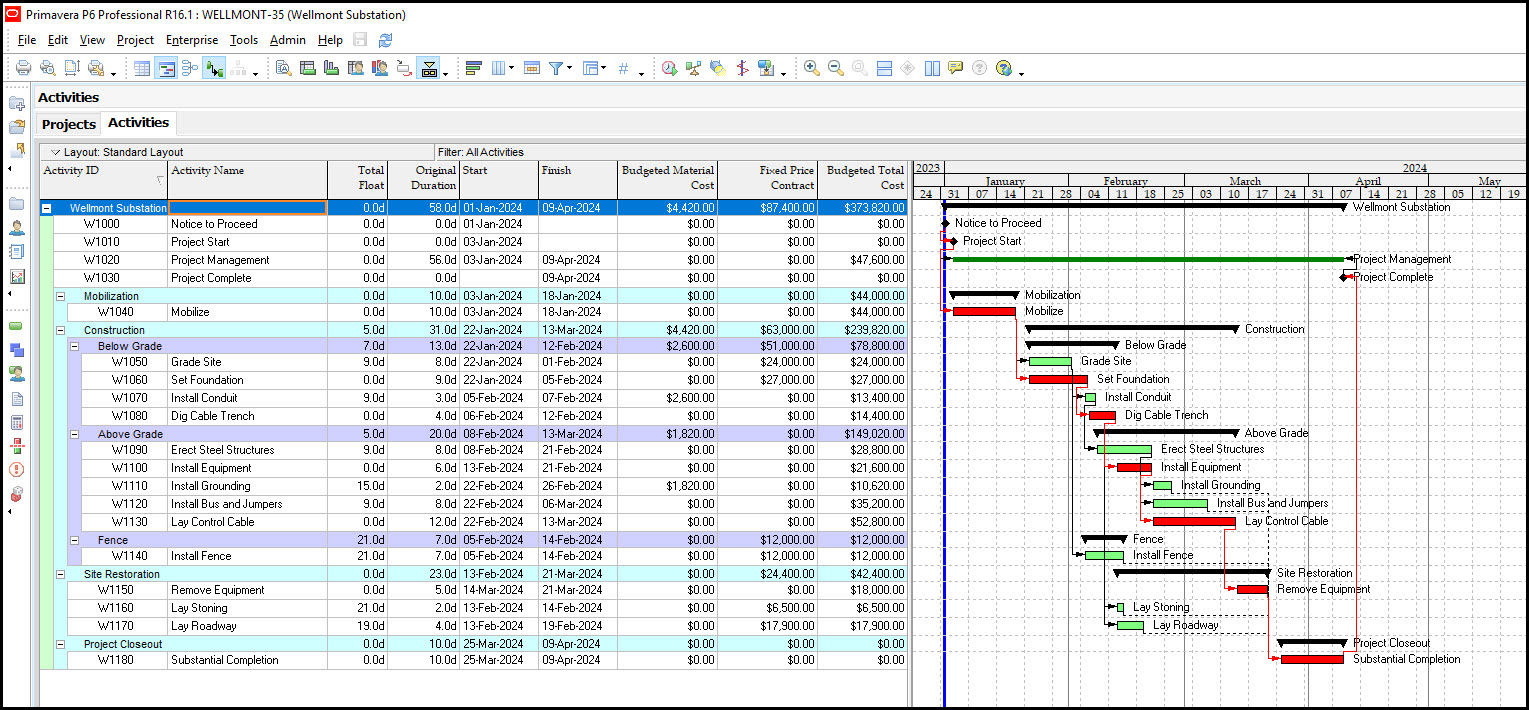Viewport: 1529px width, 710px height.
Task: Open the Page Setup toolbar icon
Action: (x=71, y=69)
